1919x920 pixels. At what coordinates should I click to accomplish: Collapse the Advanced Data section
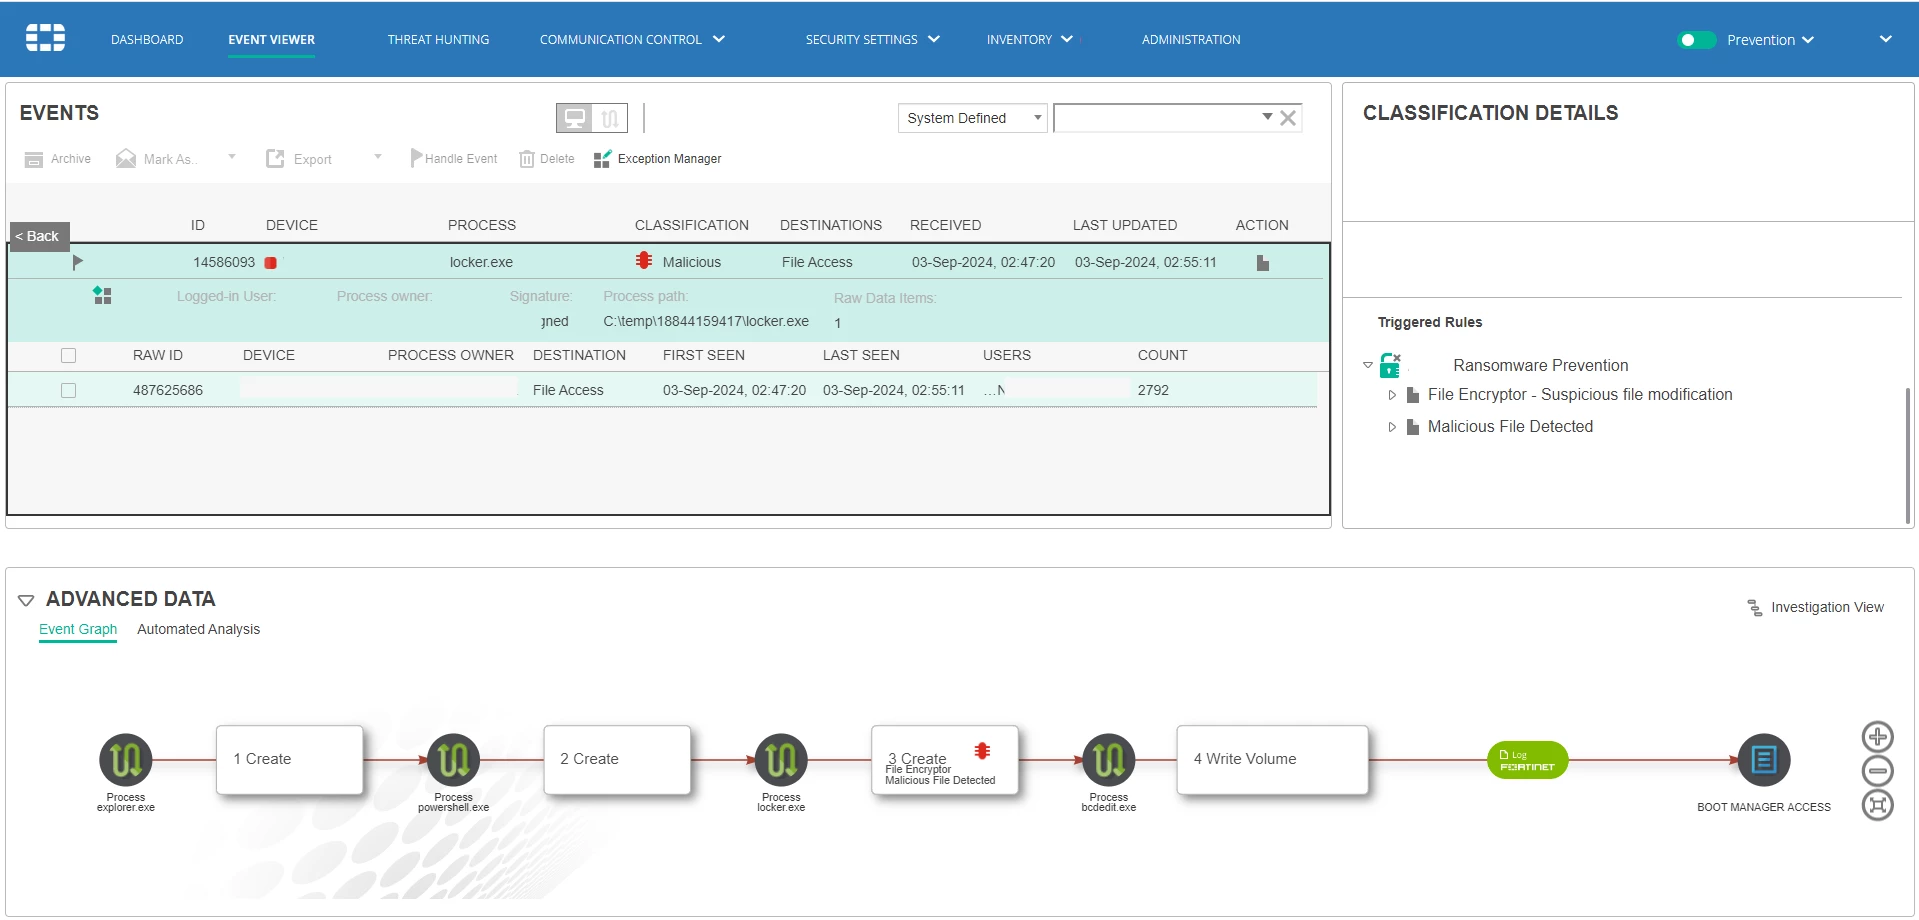(x=26, y=600)
